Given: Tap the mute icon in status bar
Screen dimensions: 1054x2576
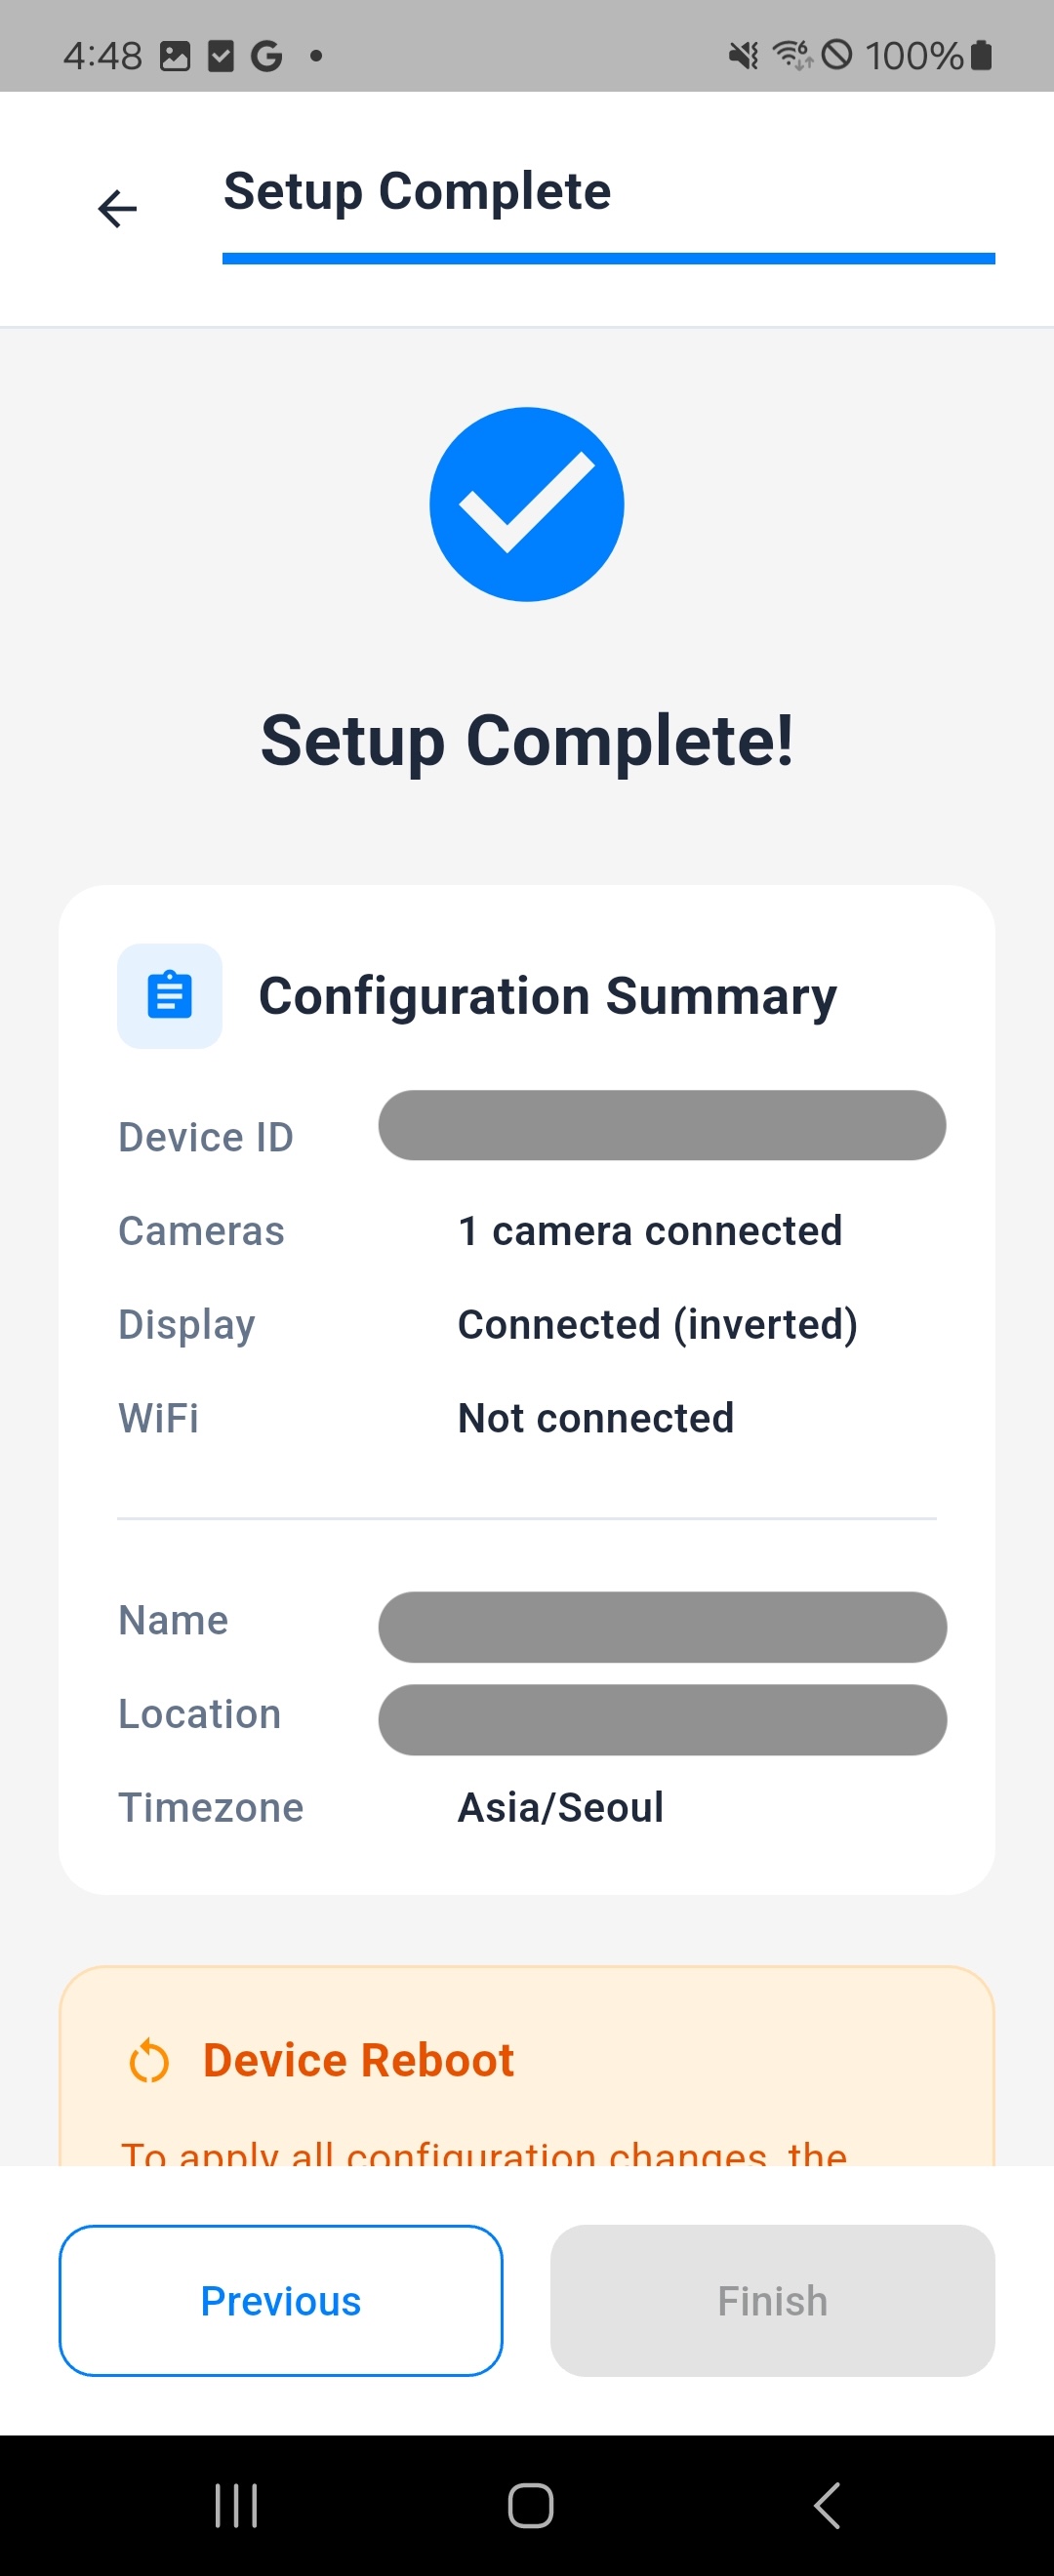Looking at the screenshot, I should click(743, 55).
